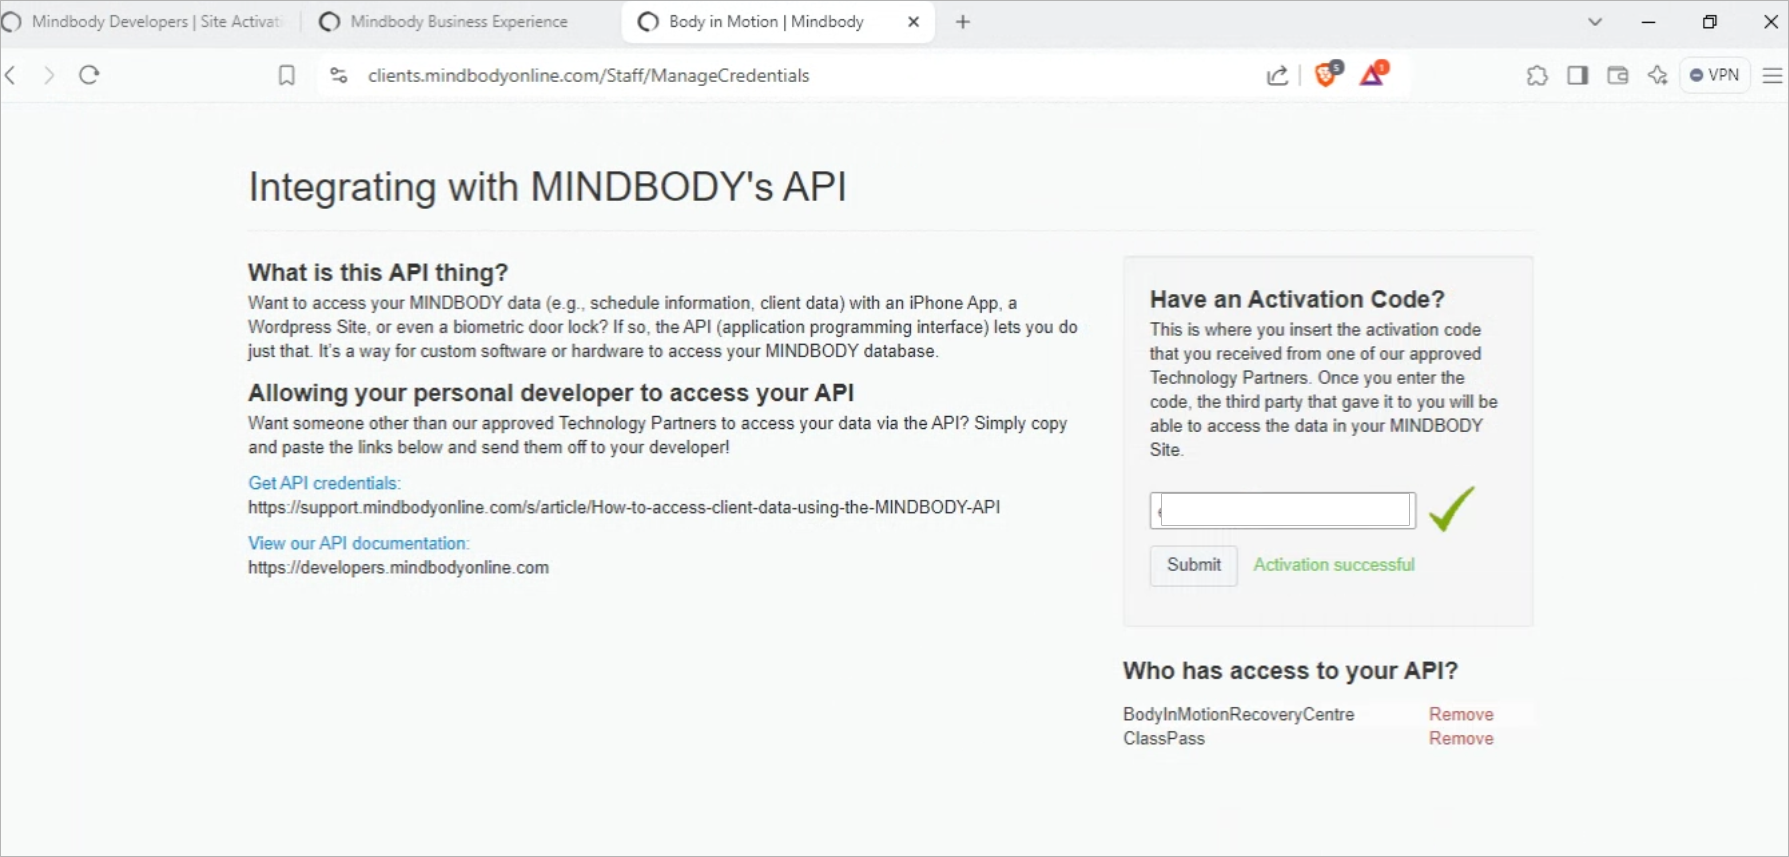
Task: Remove ClassPass API access
Action: [x=1461, y=738]
